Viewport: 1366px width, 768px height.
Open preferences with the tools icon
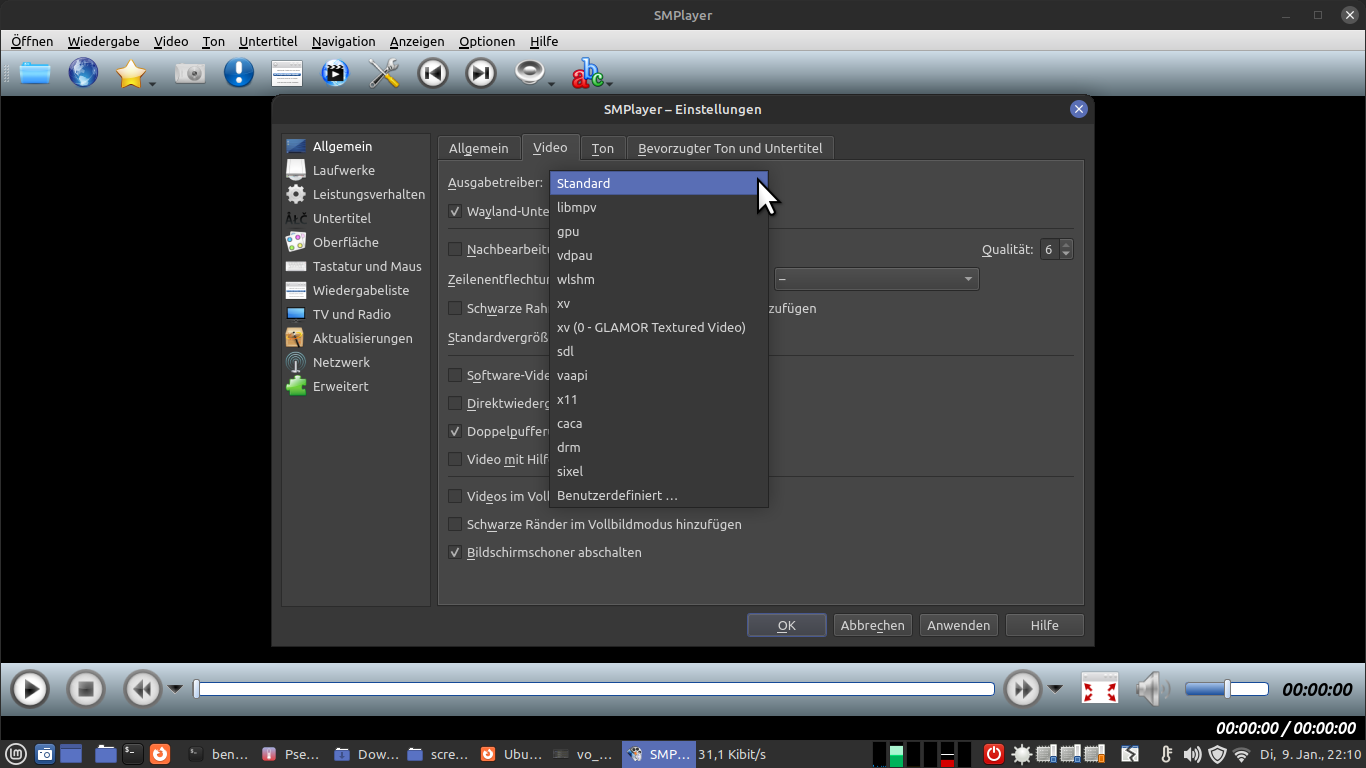384,73
